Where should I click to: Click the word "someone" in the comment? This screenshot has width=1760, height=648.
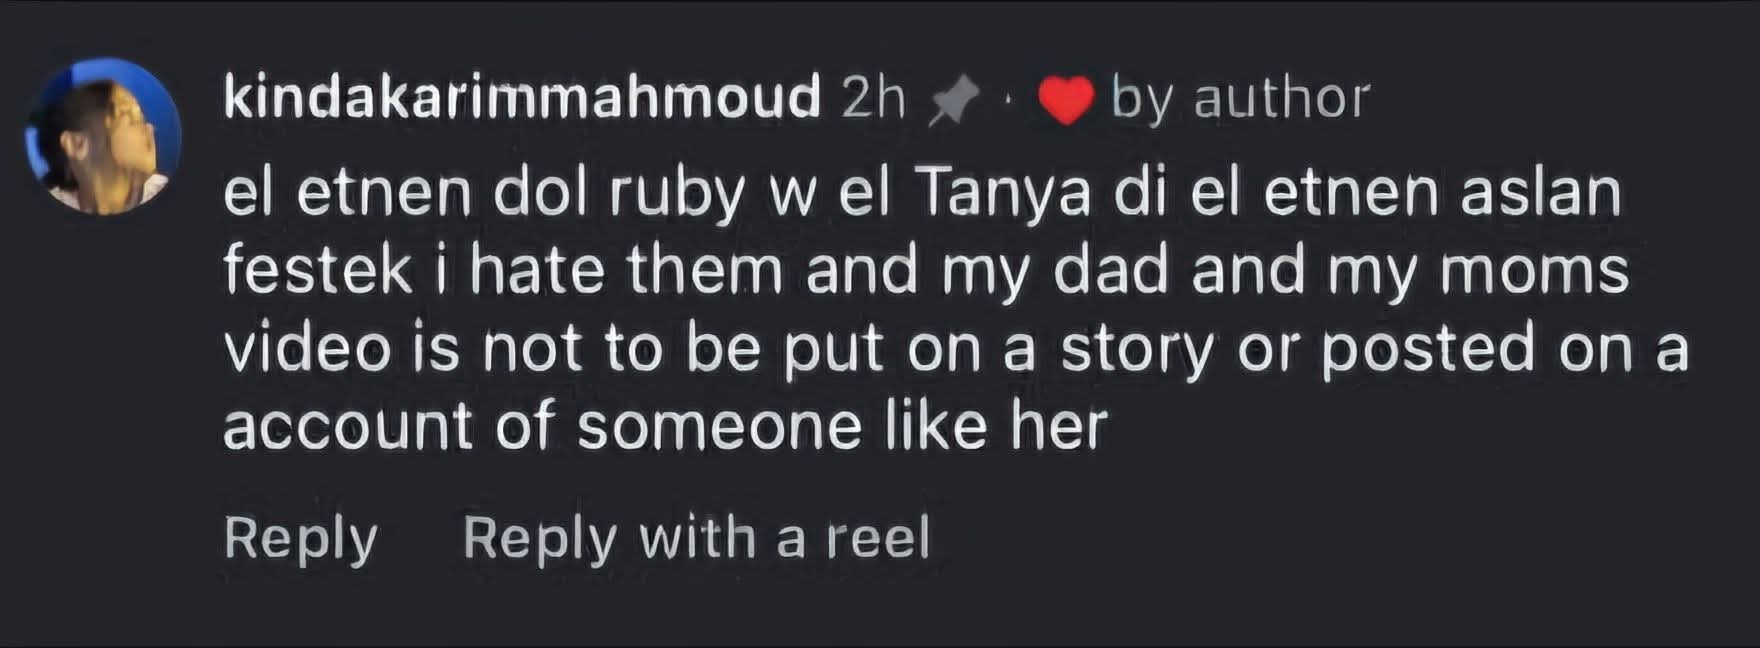click(719, 426)
